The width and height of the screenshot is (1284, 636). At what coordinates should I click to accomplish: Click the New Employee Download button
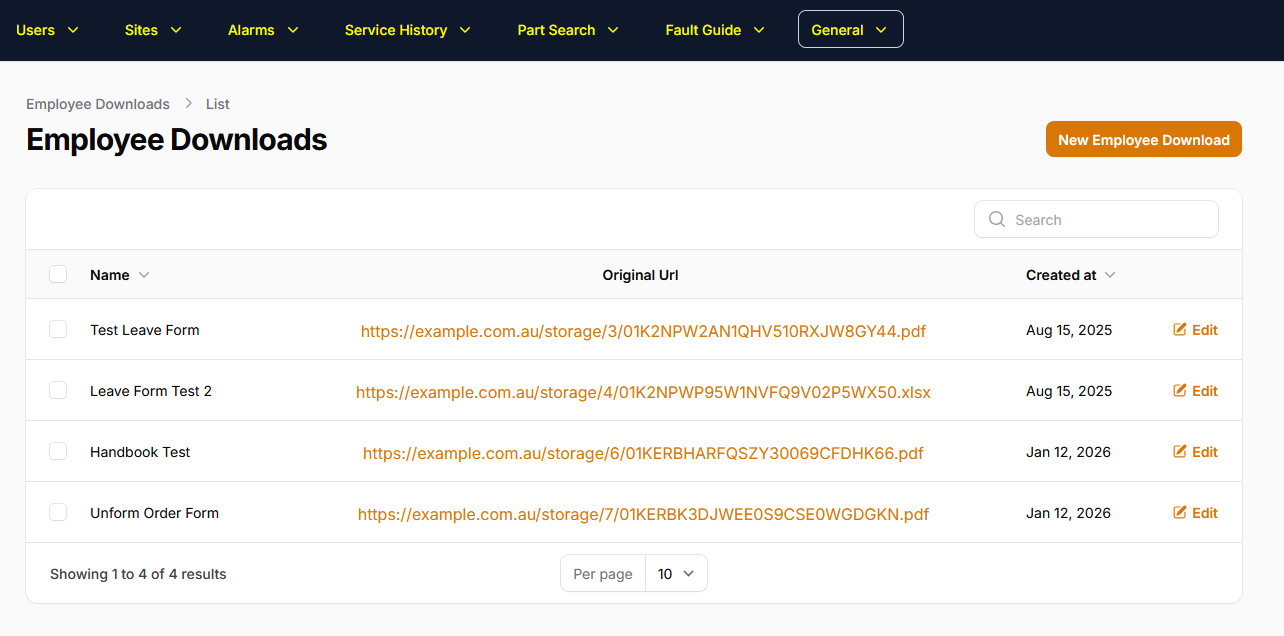pos(1143,140)
